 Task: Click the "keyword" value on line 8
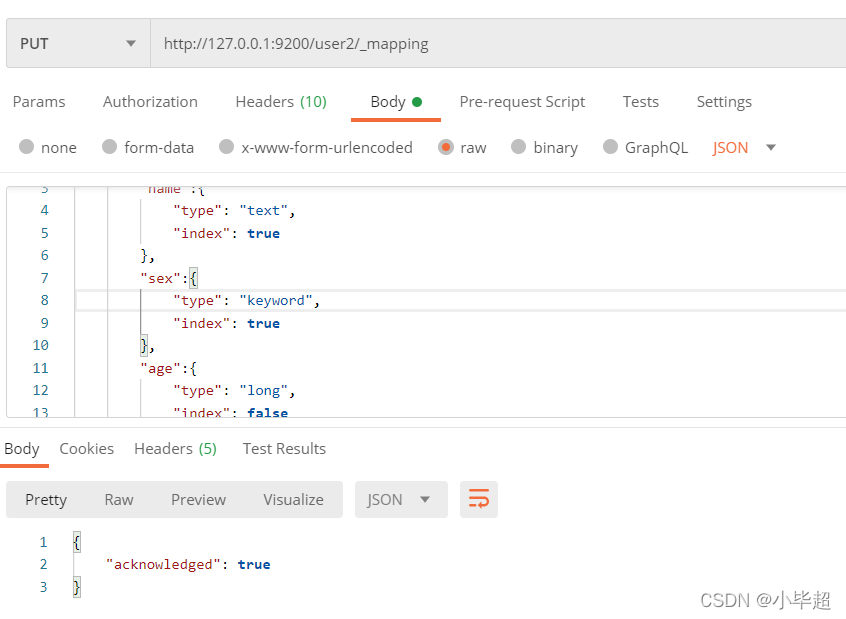tap(276, 301)
